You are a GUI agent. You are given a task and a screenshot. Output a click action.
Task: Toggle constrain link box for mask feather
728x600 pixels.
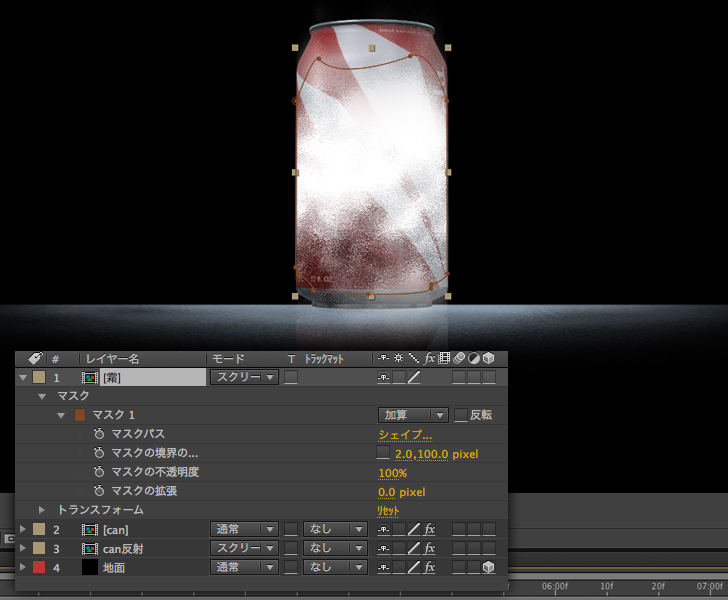pyautogui.click(x=383, y=453)
